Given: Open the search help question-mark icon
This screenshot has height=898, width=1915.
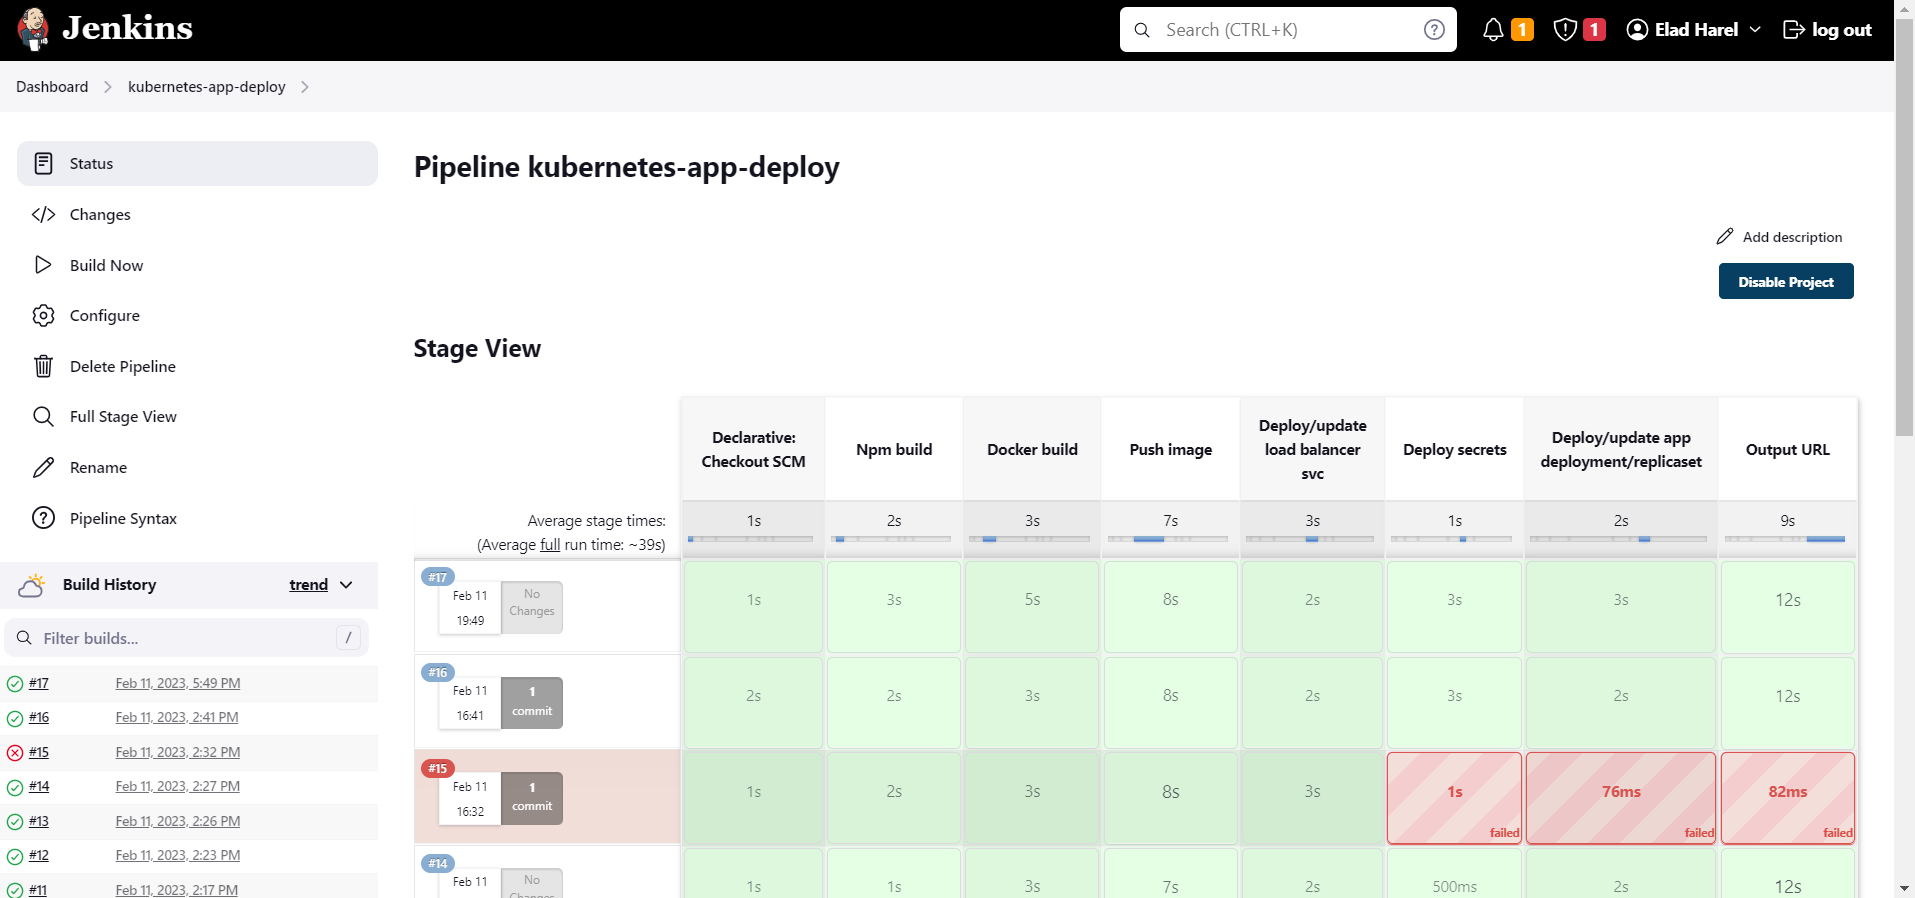Looking at the screenshot, I should (x=1434, y=30).
